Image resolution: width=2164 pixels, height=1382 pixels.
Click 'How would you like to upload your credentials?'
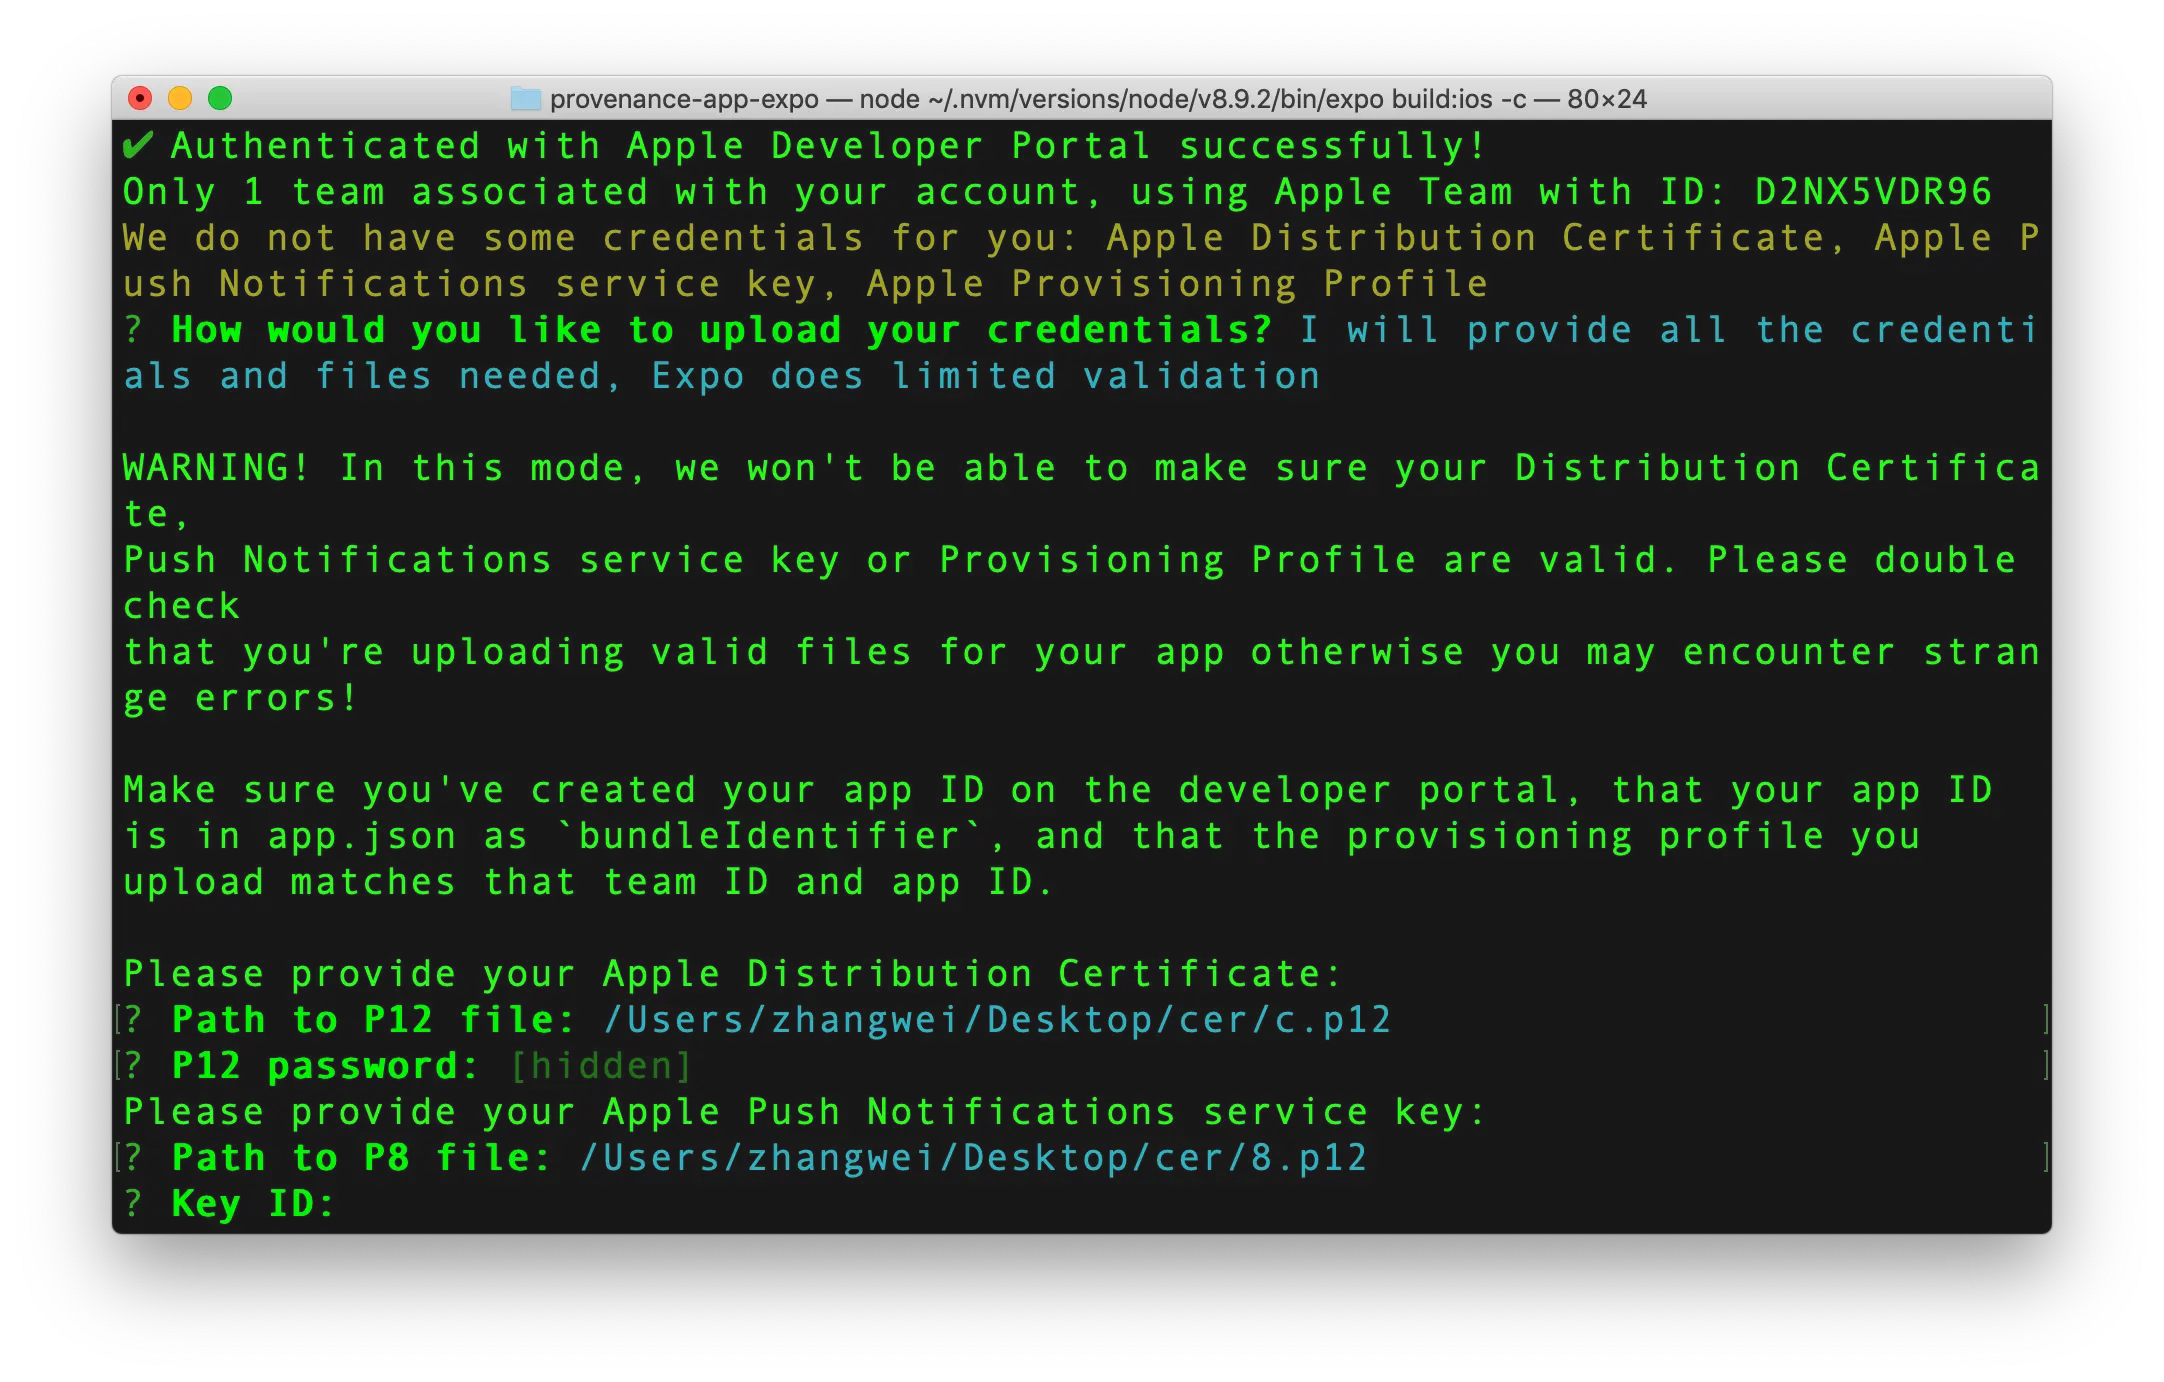coord(721,330)
